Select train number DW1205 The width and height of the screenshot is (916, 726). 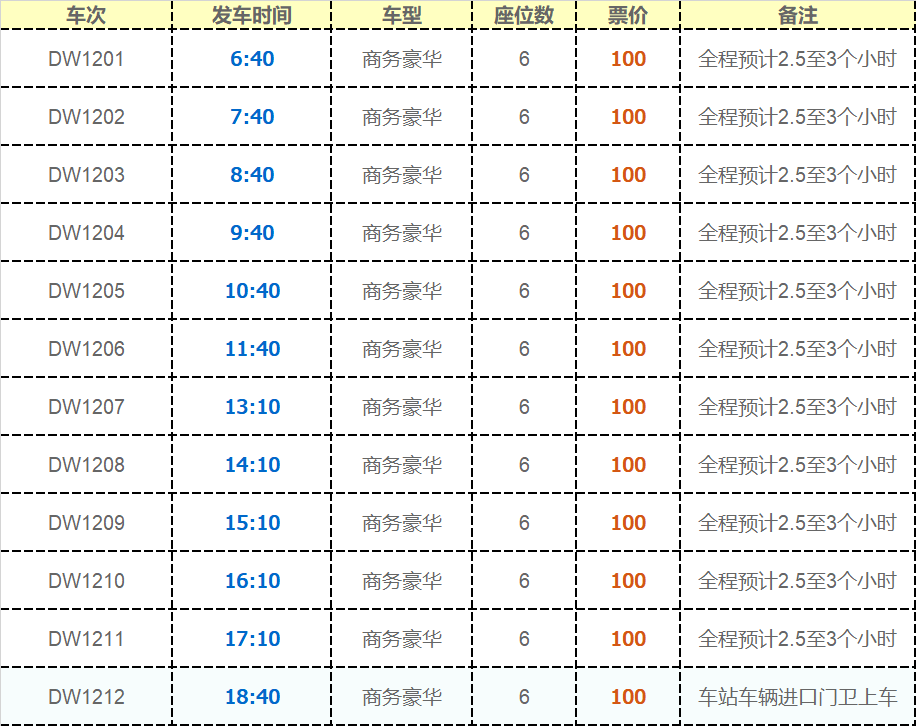pos(86,291)
